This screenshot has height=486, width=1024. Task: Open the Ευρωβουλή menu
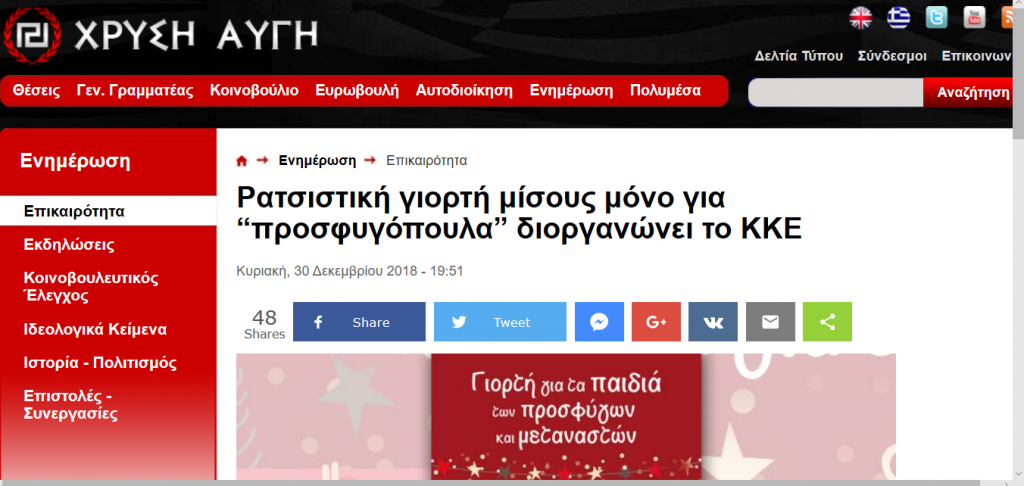point(357,91)
